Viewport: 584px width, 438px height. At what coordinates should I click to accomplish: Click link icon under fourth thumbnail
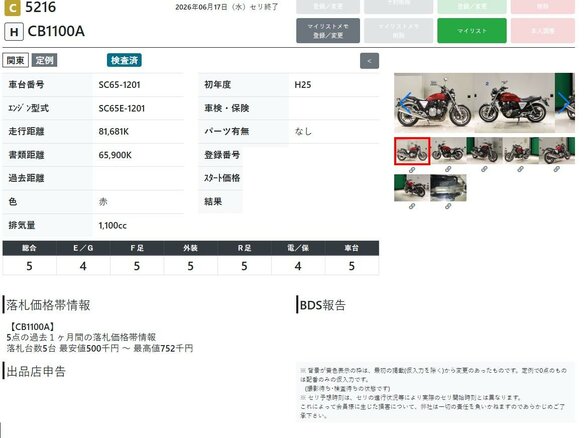click(520, 169)
